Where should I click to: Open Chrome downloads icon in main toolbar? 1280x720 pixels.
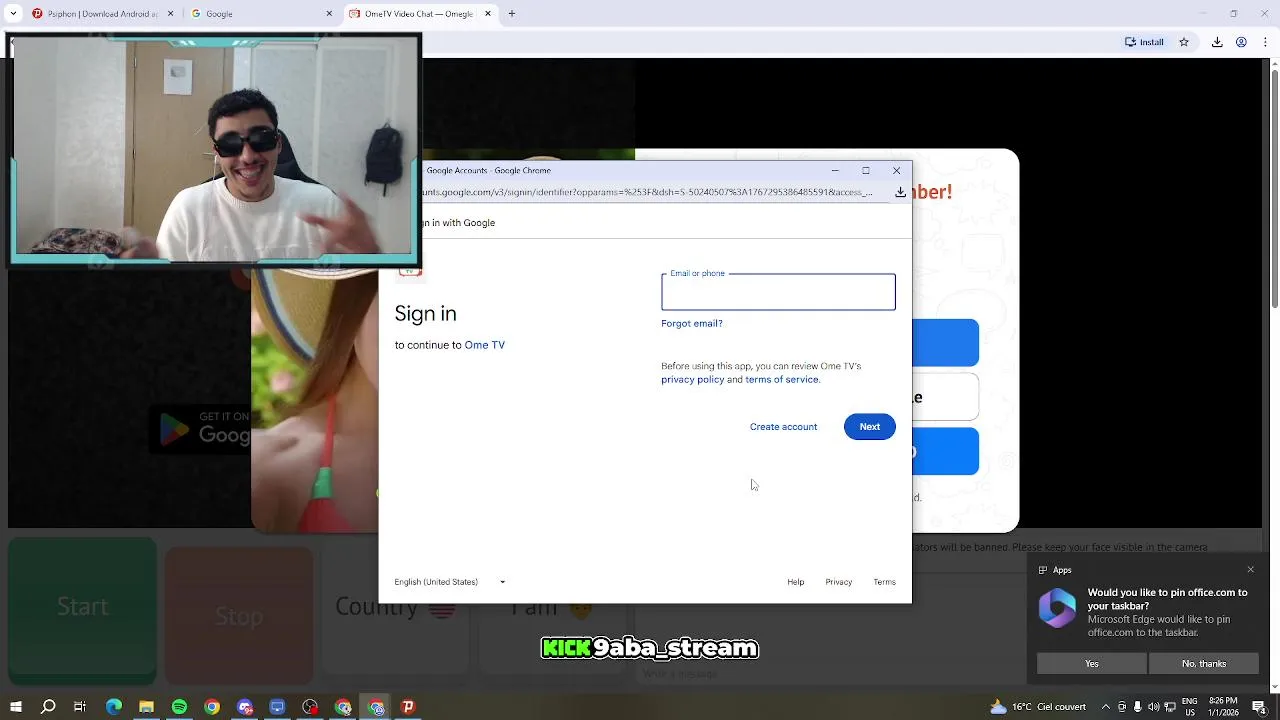(1217, 42)
